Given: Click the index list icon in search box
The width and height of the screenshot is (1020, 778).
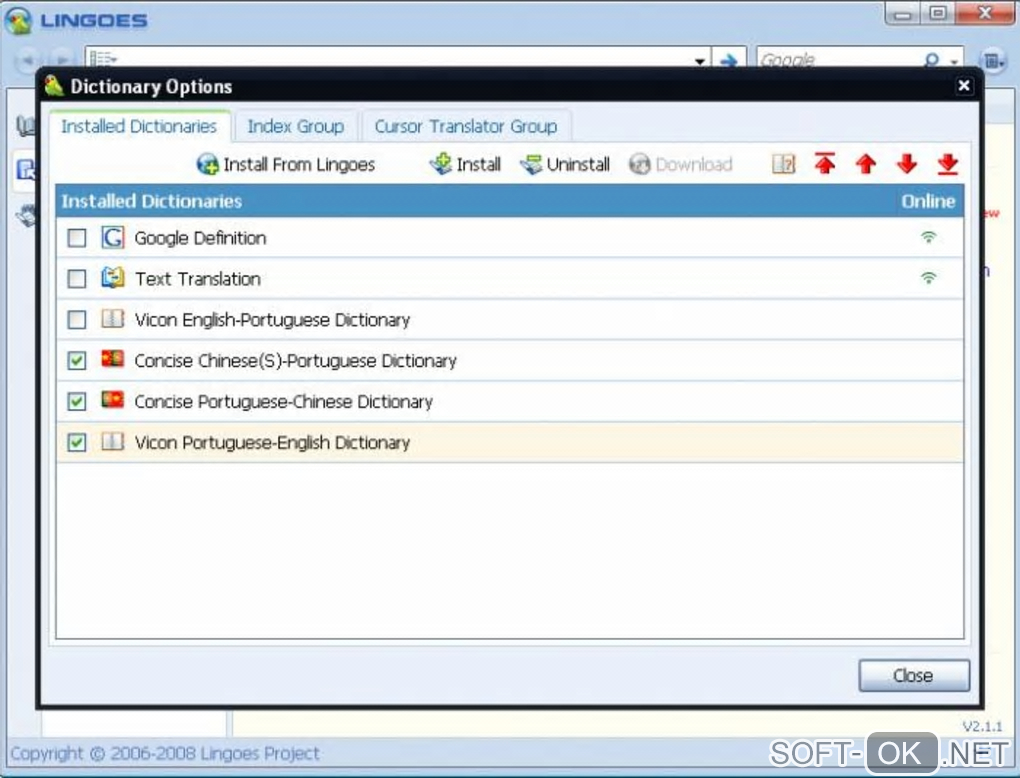Looking at the screenshot, I should click(103, 59).
